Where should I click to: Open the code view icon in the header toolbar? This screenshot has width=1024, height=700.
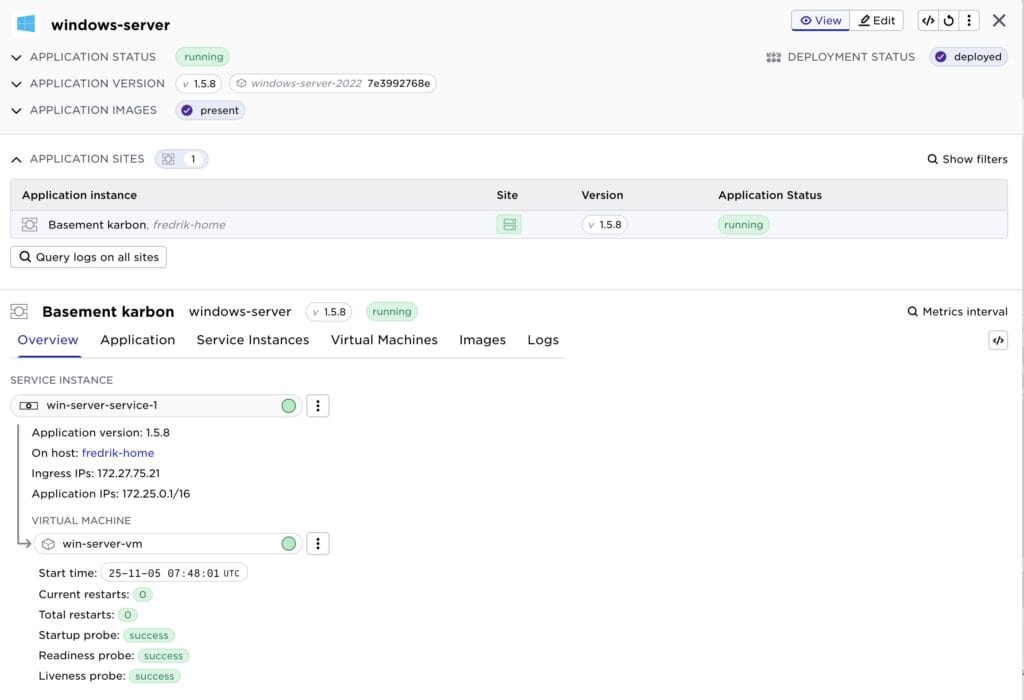point(929,20)
